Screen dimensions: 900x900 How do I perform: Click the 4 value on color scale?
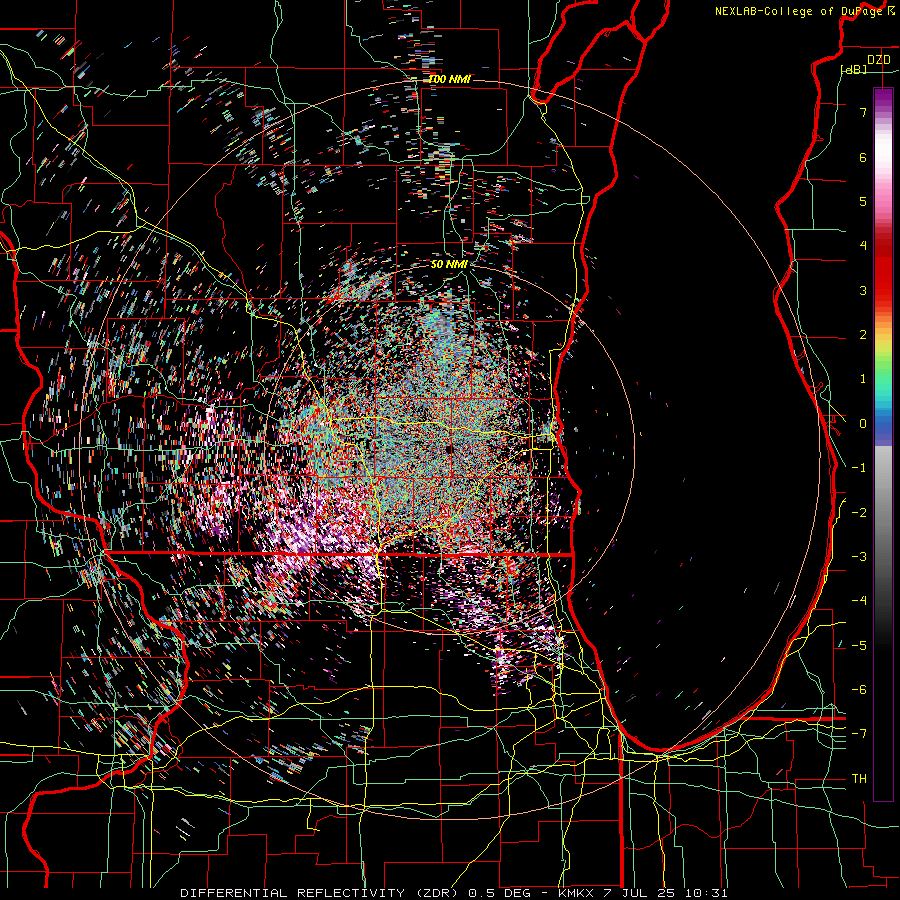click(863, 246)
